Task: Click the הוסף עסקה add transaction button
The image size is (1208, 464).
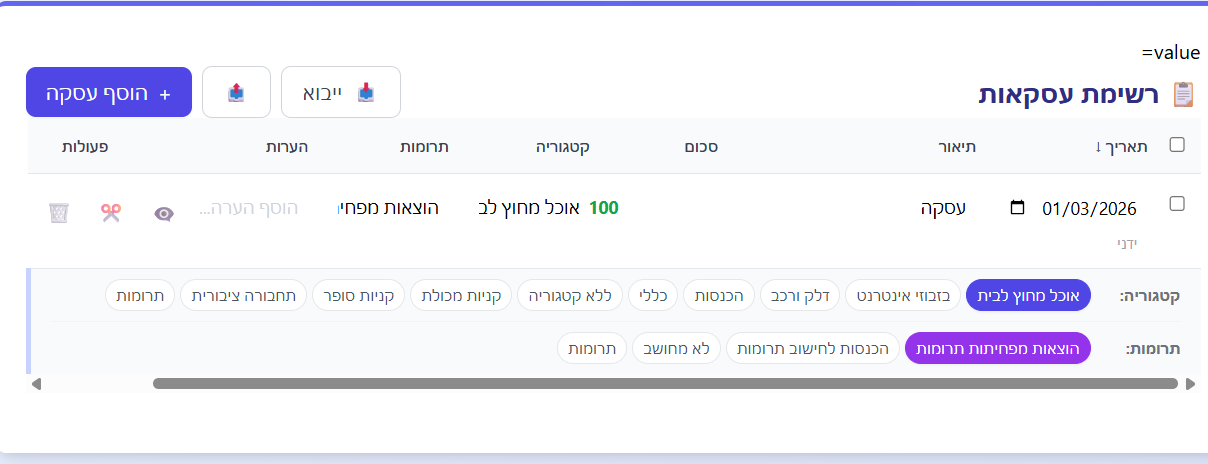Action: [109, 92]
